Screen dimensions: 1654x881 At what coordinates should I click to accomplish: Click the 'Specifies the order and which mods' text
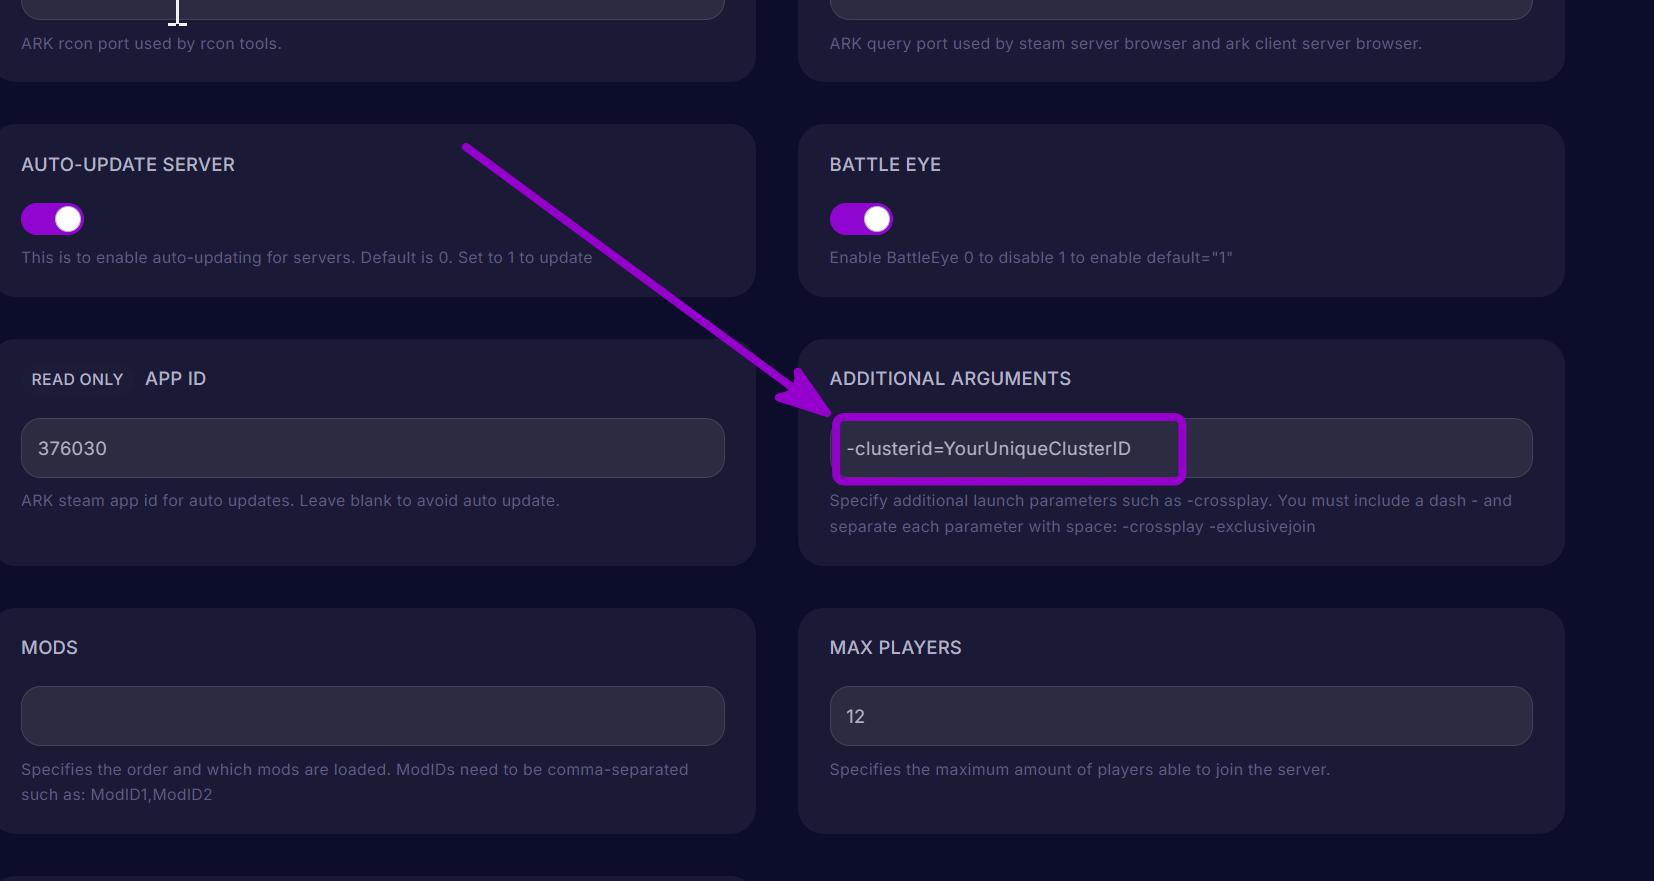click(x=354, y=782)
